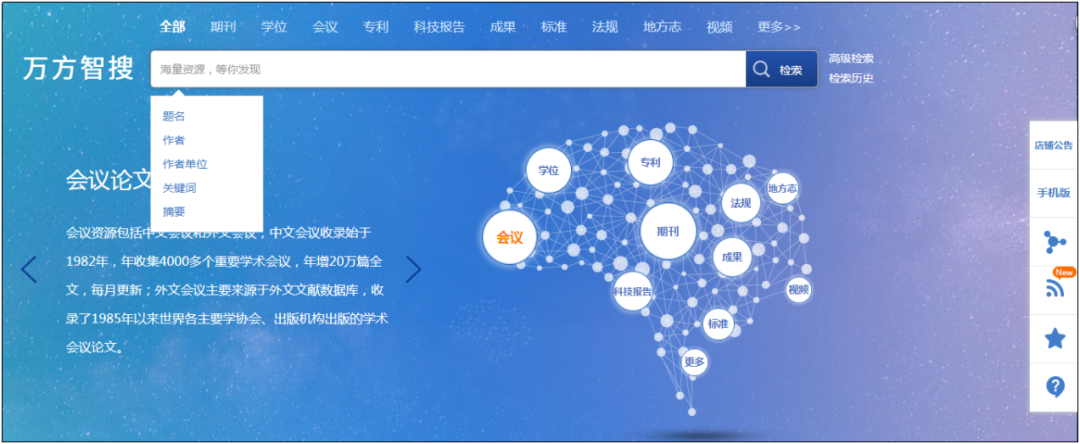Click the network share icon in sidebar
This screenshot has height=444, width=1080.
1054,241
